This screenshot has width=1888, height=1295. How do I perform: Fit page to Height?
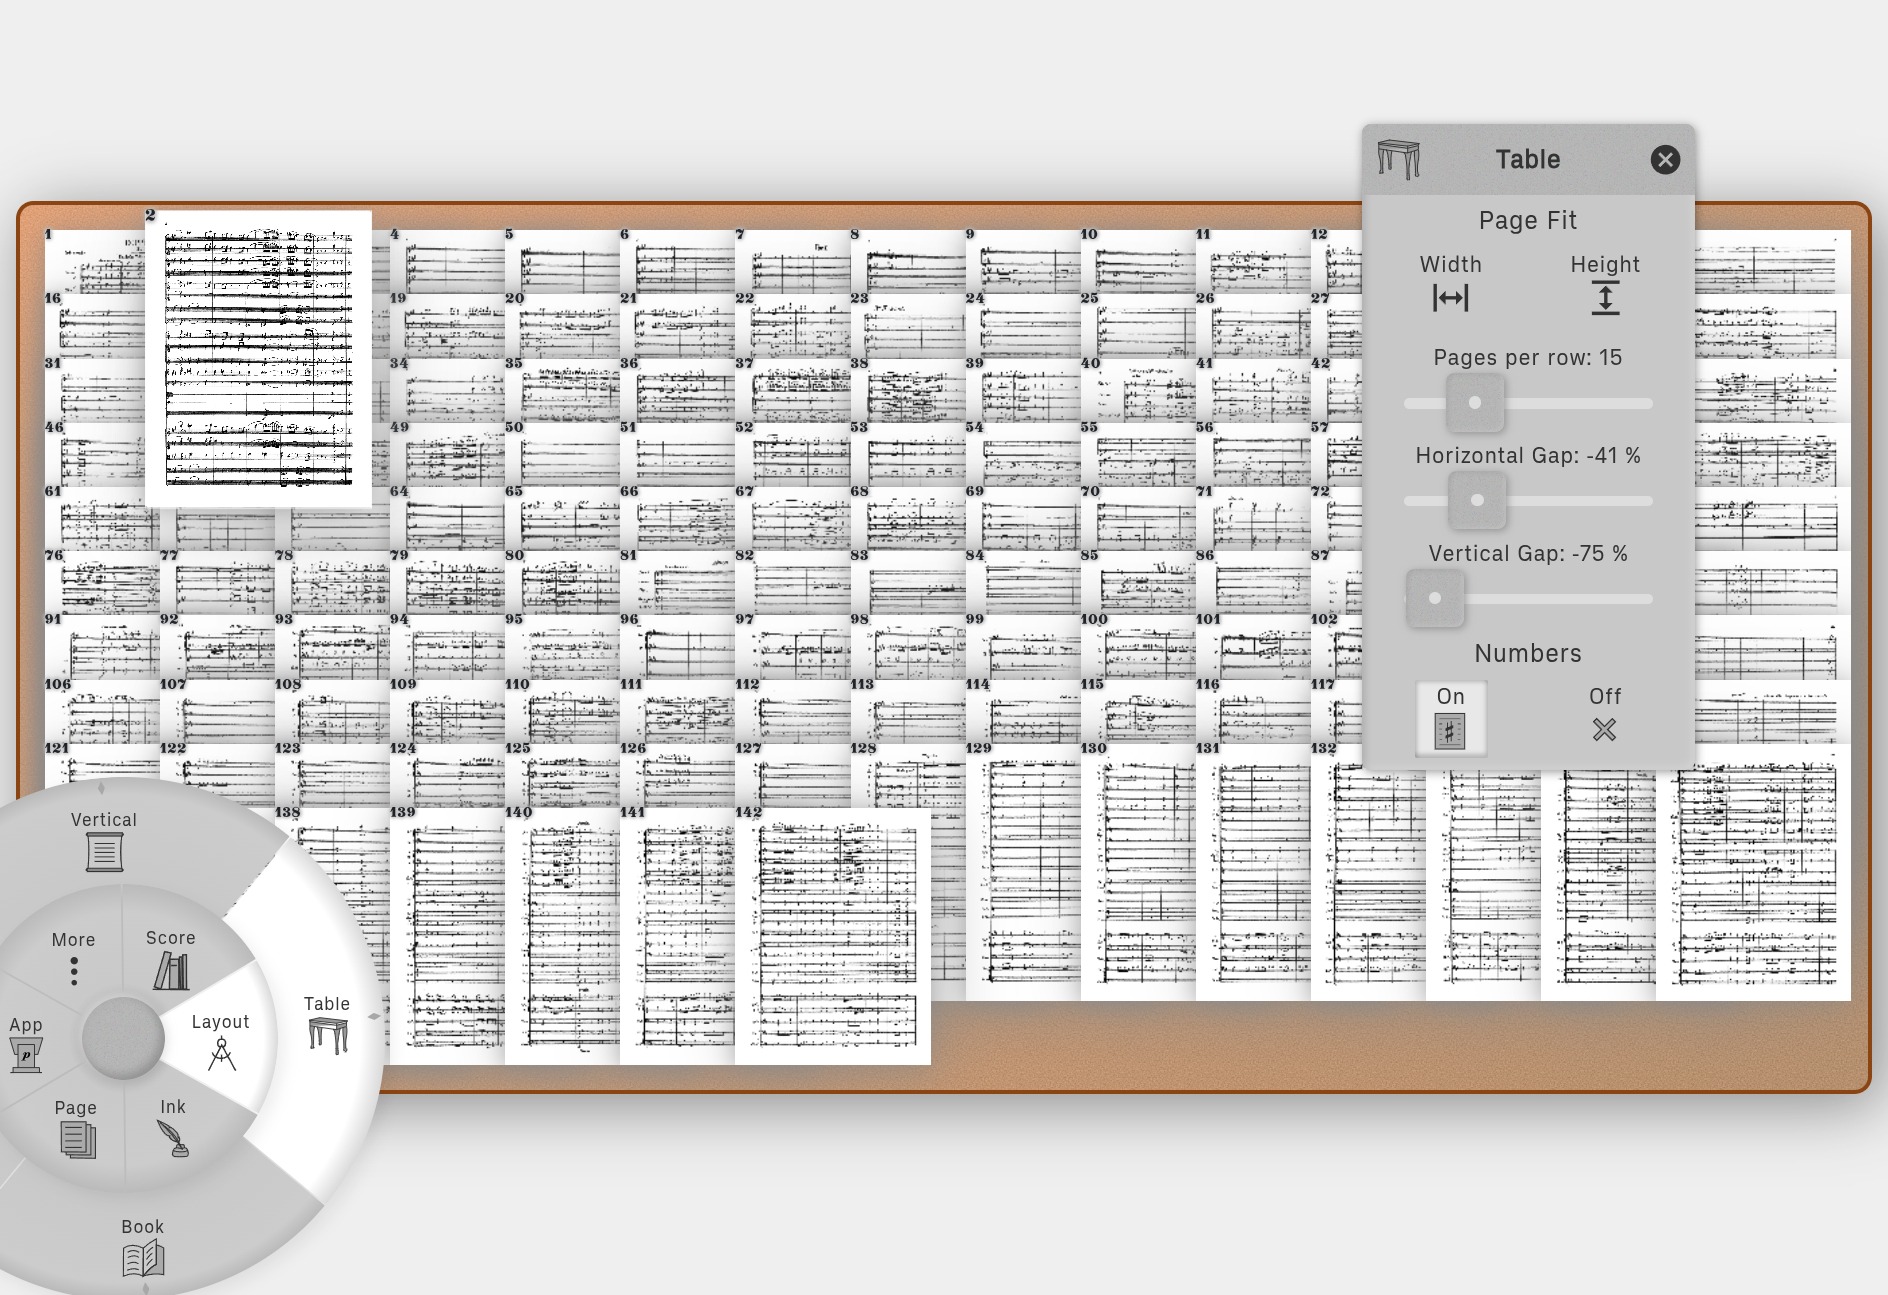coord(1605,298)
